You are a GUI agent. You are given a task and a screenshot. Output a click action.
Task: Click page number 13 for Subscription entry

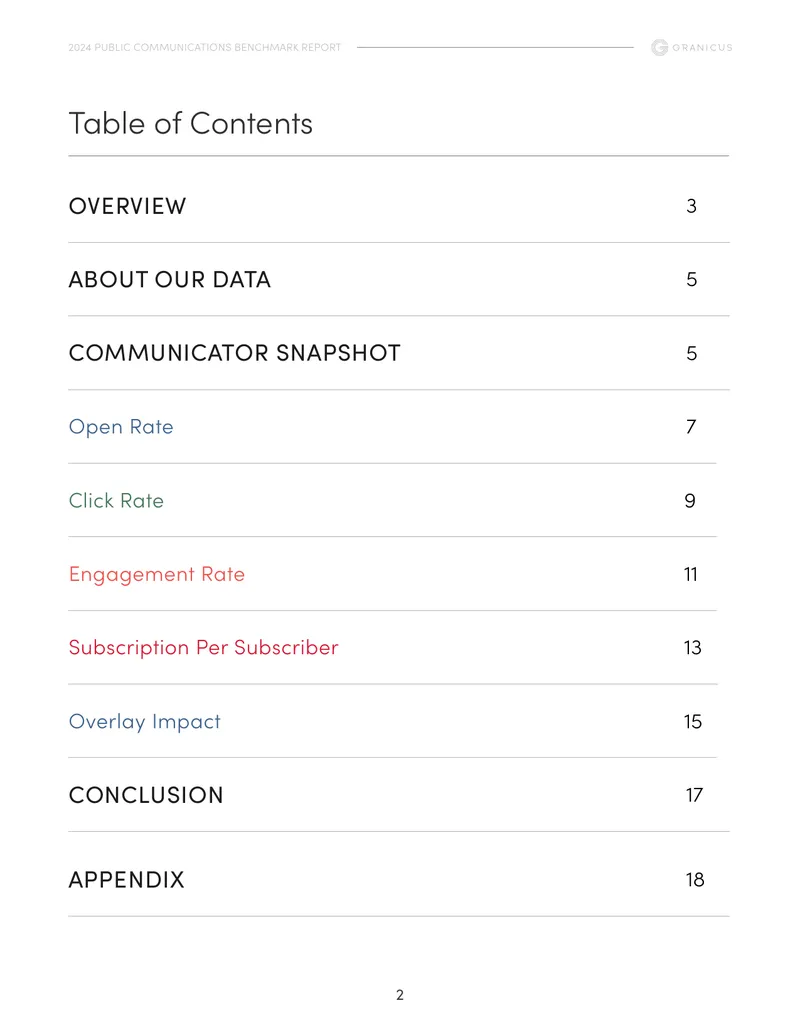tap(692, 648)
